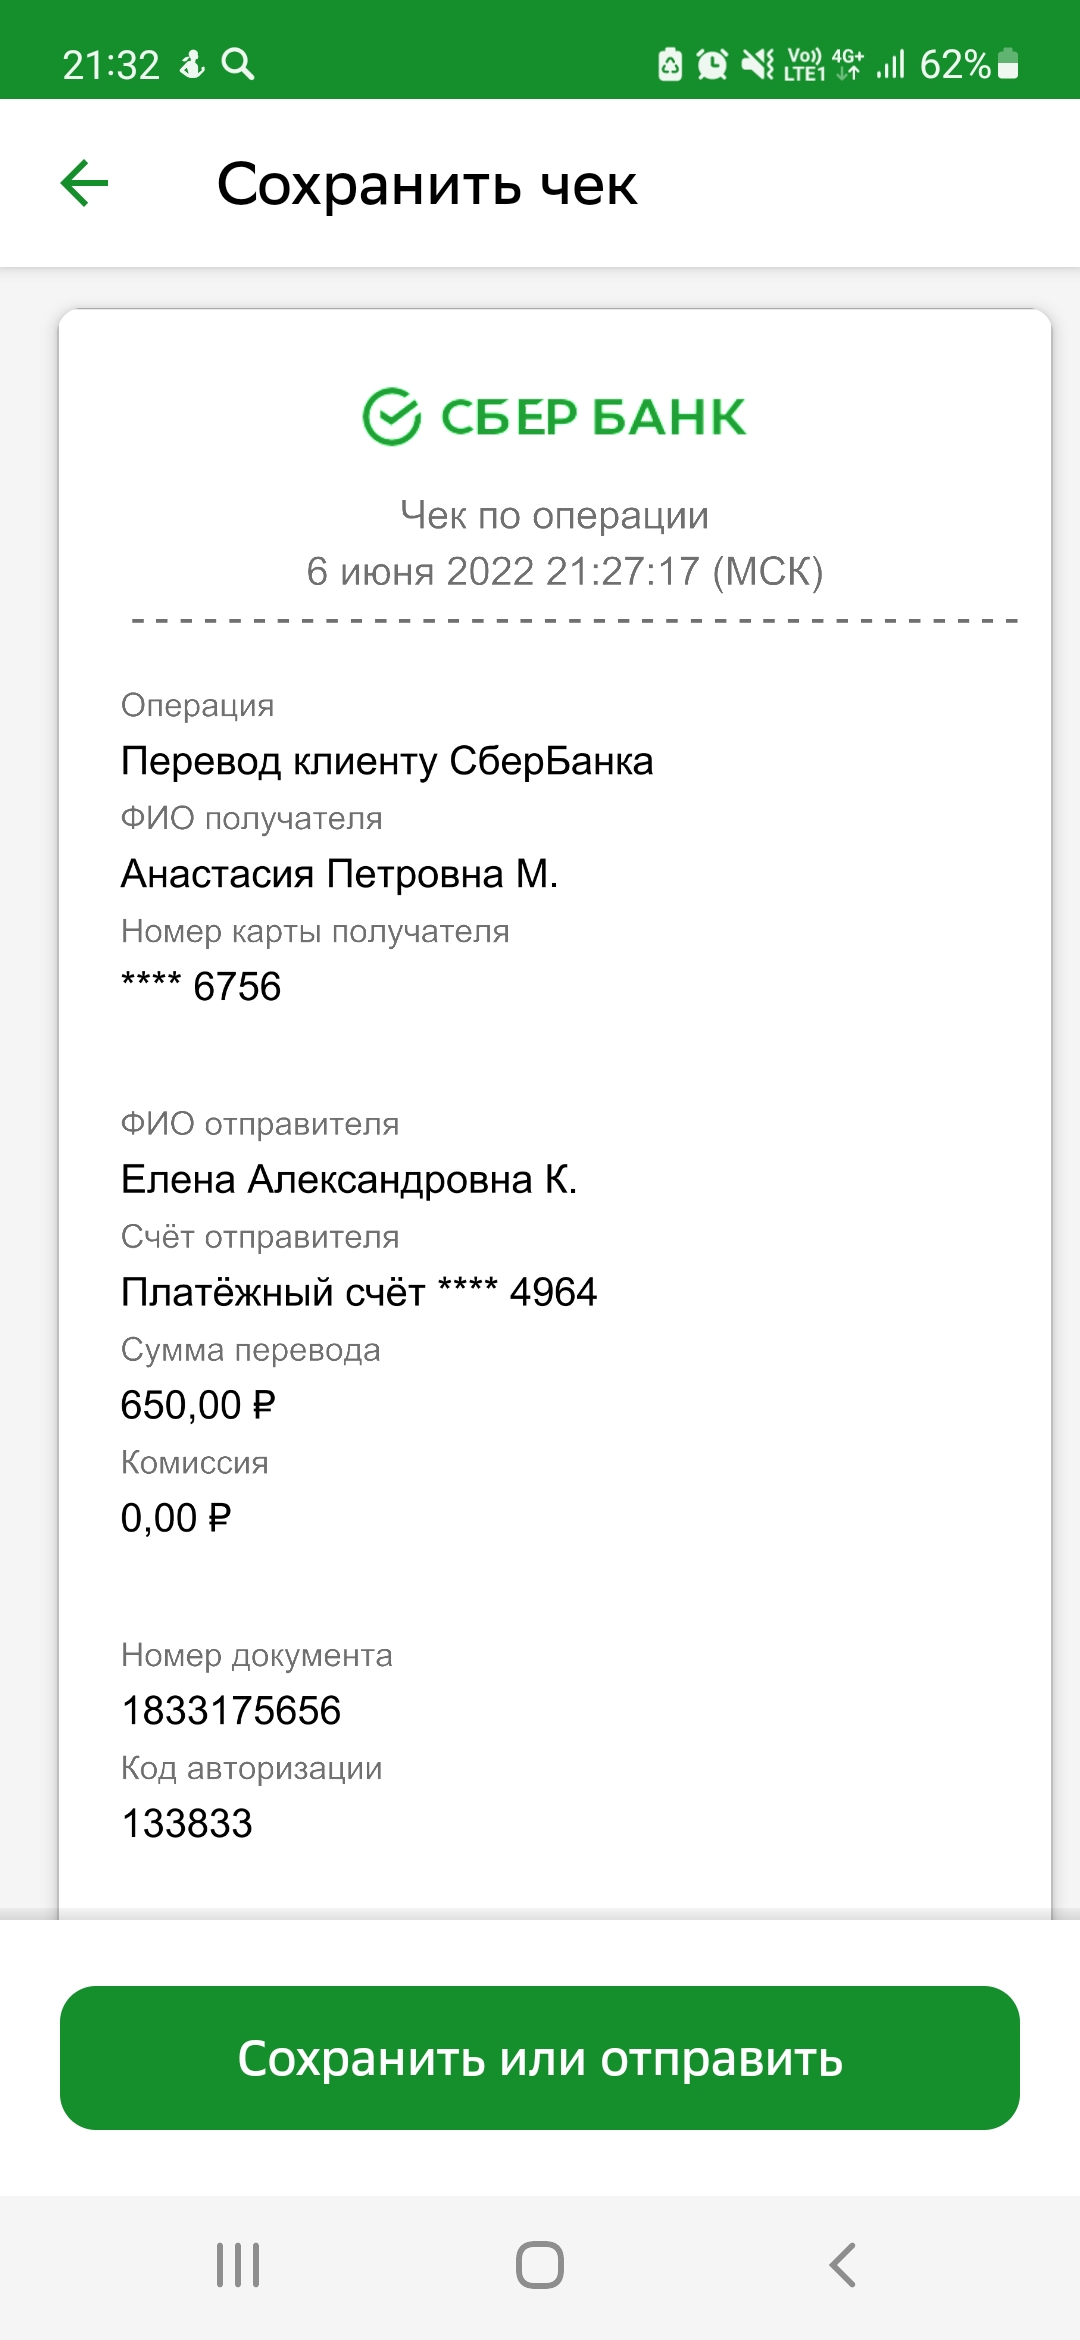Tap the Сохранить или отправить button

click(540, 2058)
